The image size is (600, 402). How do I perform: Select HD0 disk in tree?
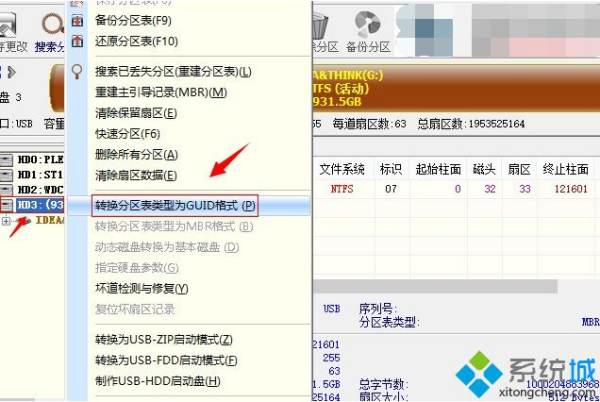(41, 159)
